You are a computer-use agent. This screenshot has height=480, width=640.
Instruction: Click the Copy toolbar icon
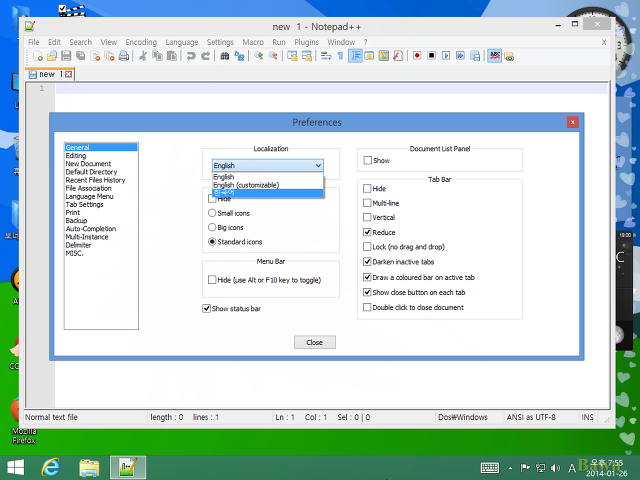[x=157, y=56]
